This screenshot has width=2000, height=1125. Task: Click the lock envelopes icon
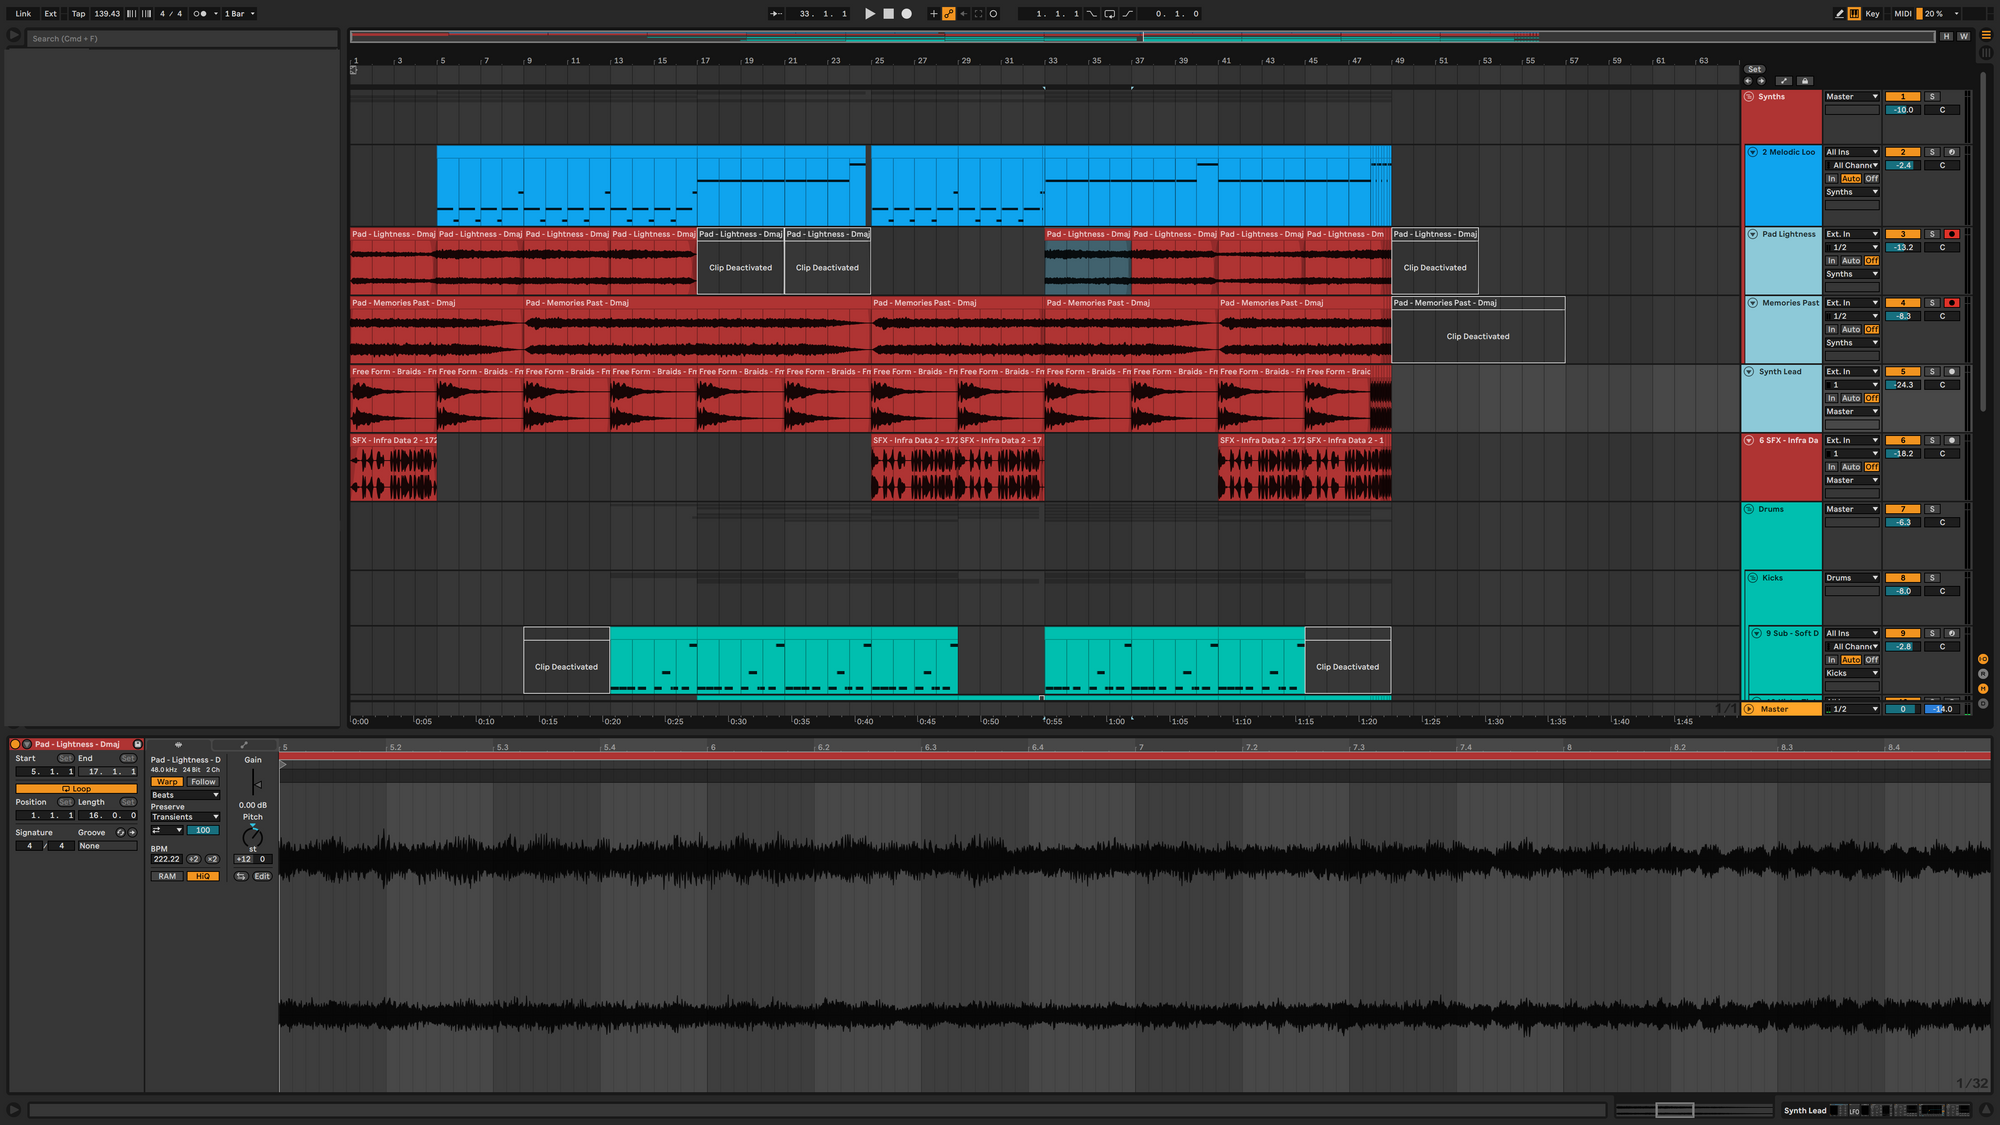point(1804,81)
